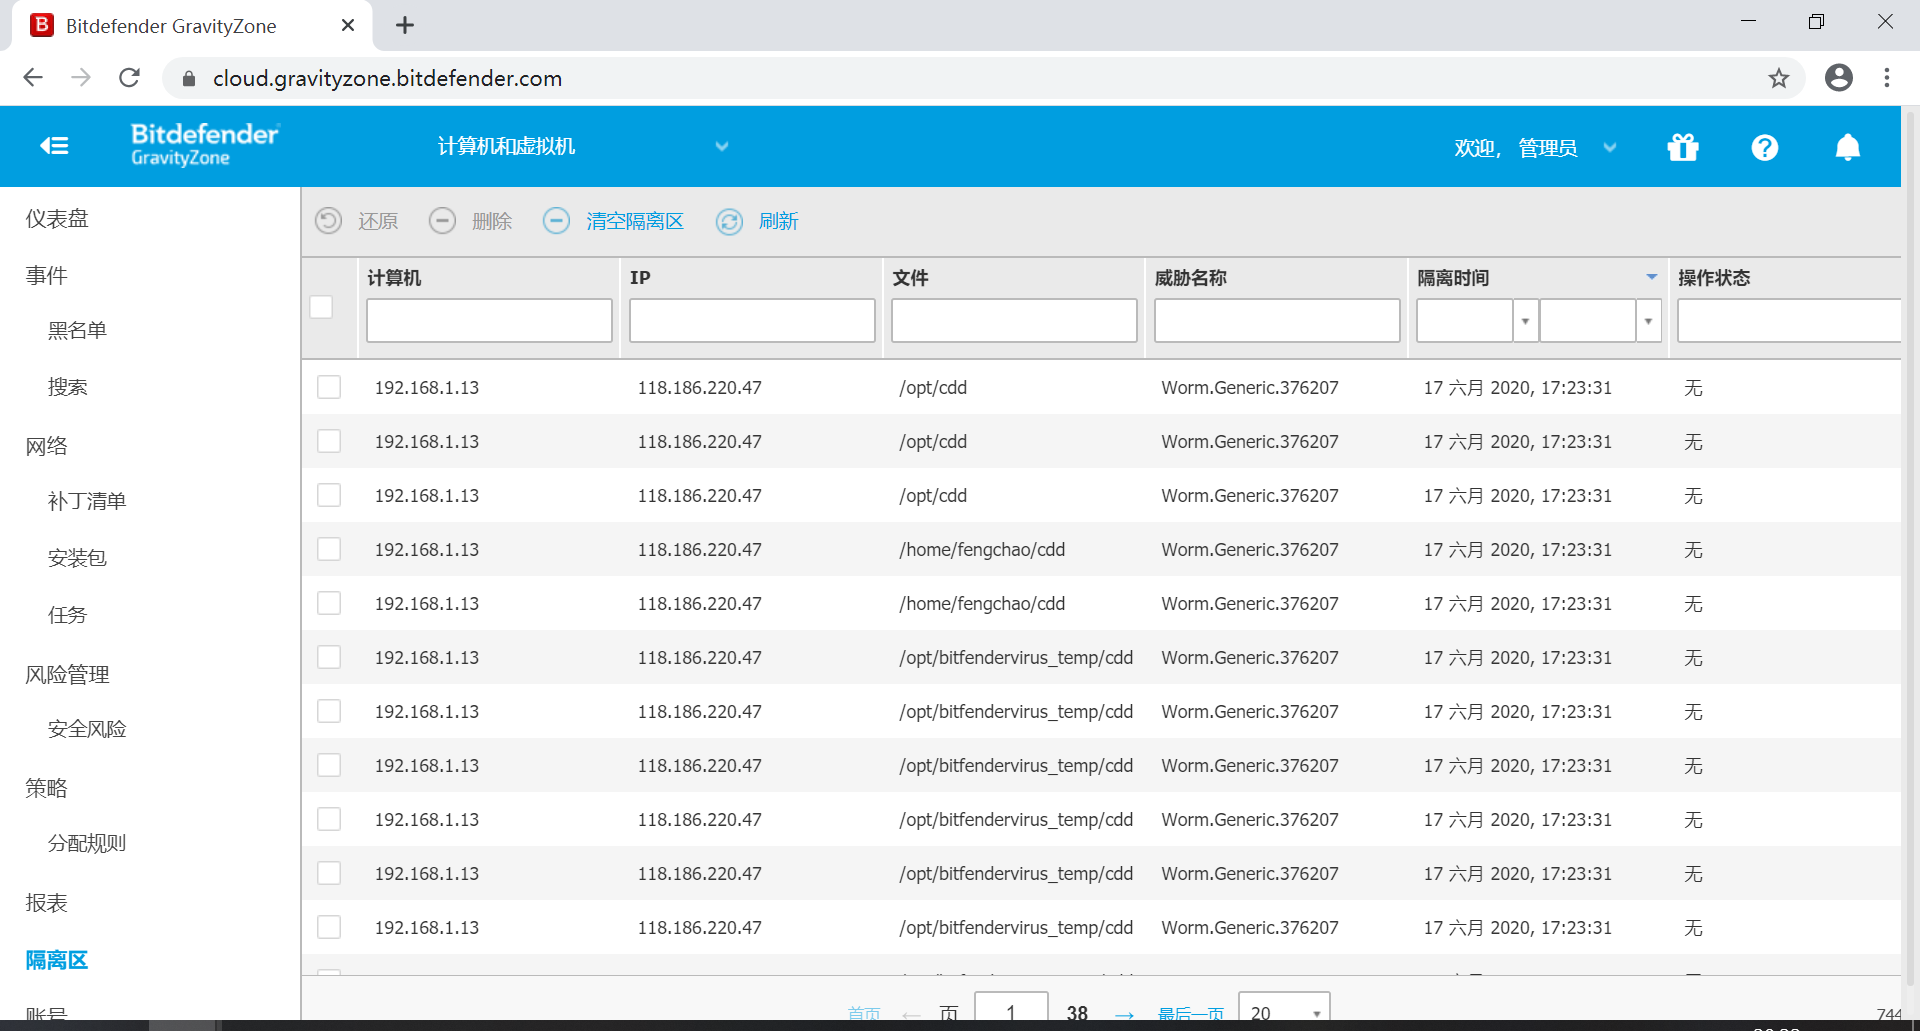Open a new browser tab
Viewport: 1920px width, 1031px height.
point(405,25)
